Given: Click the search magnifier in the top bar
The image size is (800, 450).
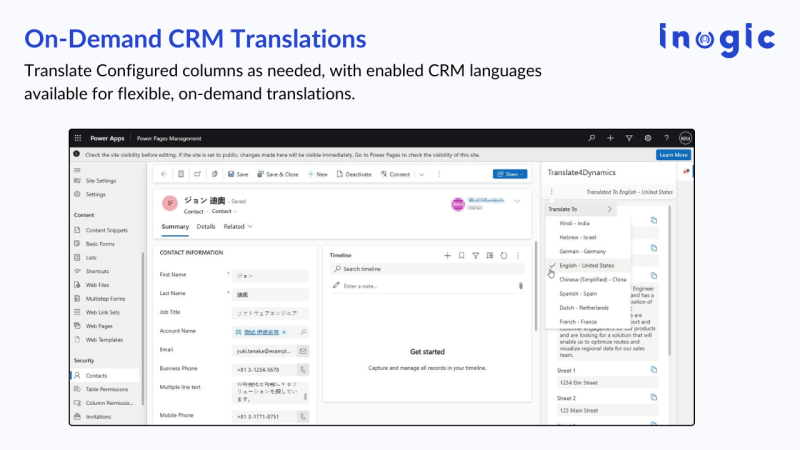Looking at the screenshot, I should [592, 138].
